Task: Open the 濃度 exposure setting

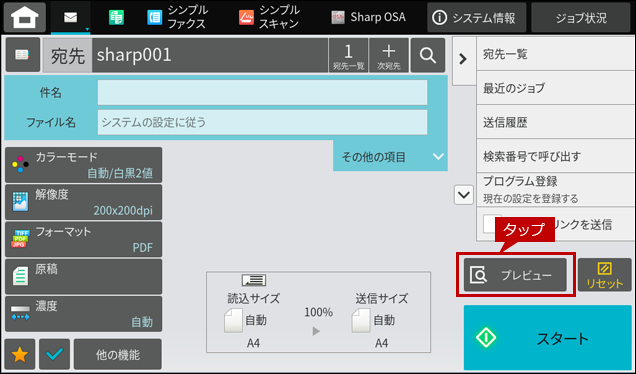Action: (84, 314)
